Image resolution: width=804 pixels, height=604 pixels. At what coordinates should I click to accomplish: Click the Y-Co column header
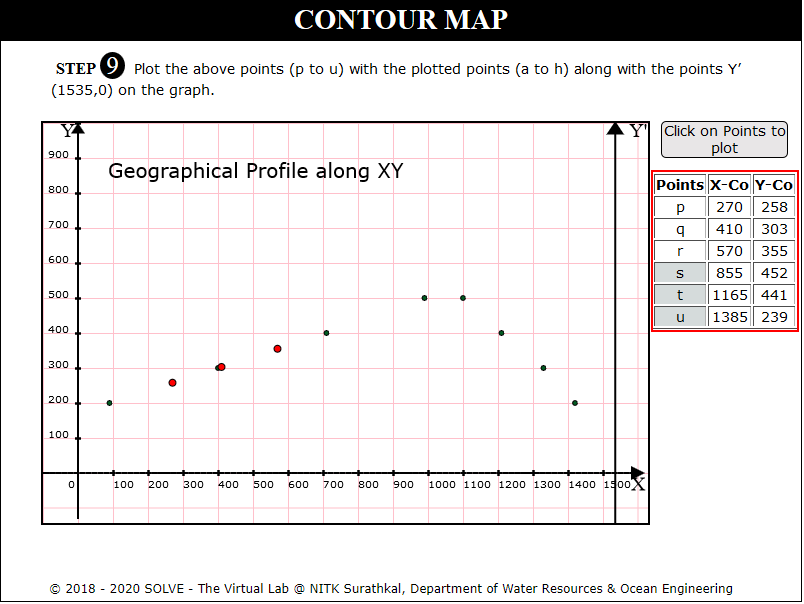click(774, 185)
